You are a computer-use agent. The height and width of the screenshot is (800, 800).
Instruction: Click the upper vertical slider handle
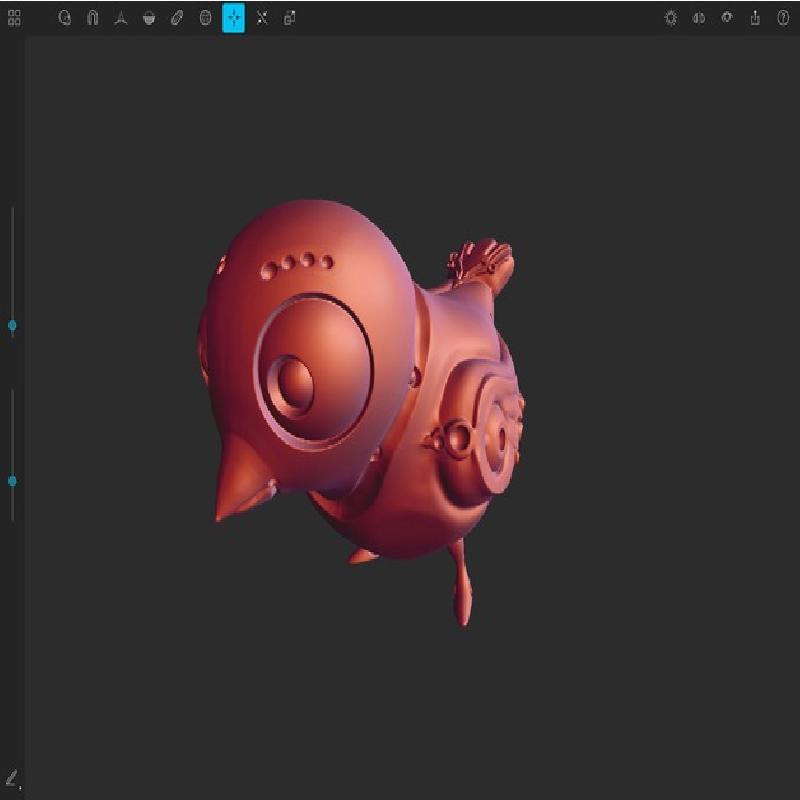(x=12, y=326)
